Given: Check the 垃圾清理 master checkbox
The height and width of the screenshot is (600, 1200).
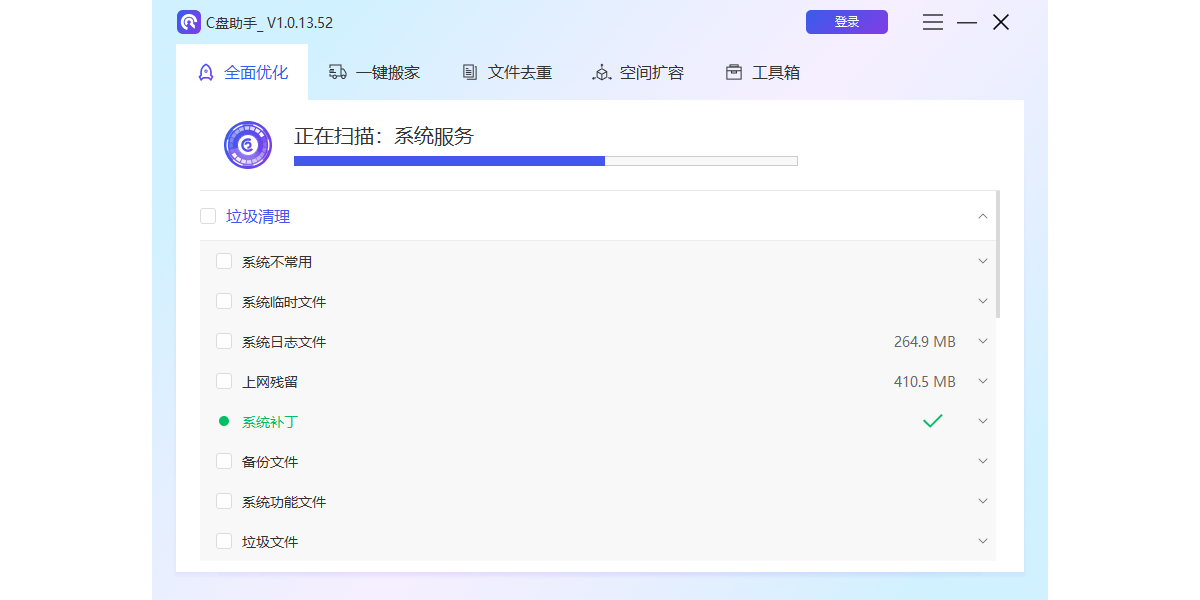Looking at the screenshot, I should click(x=208, y=215).
